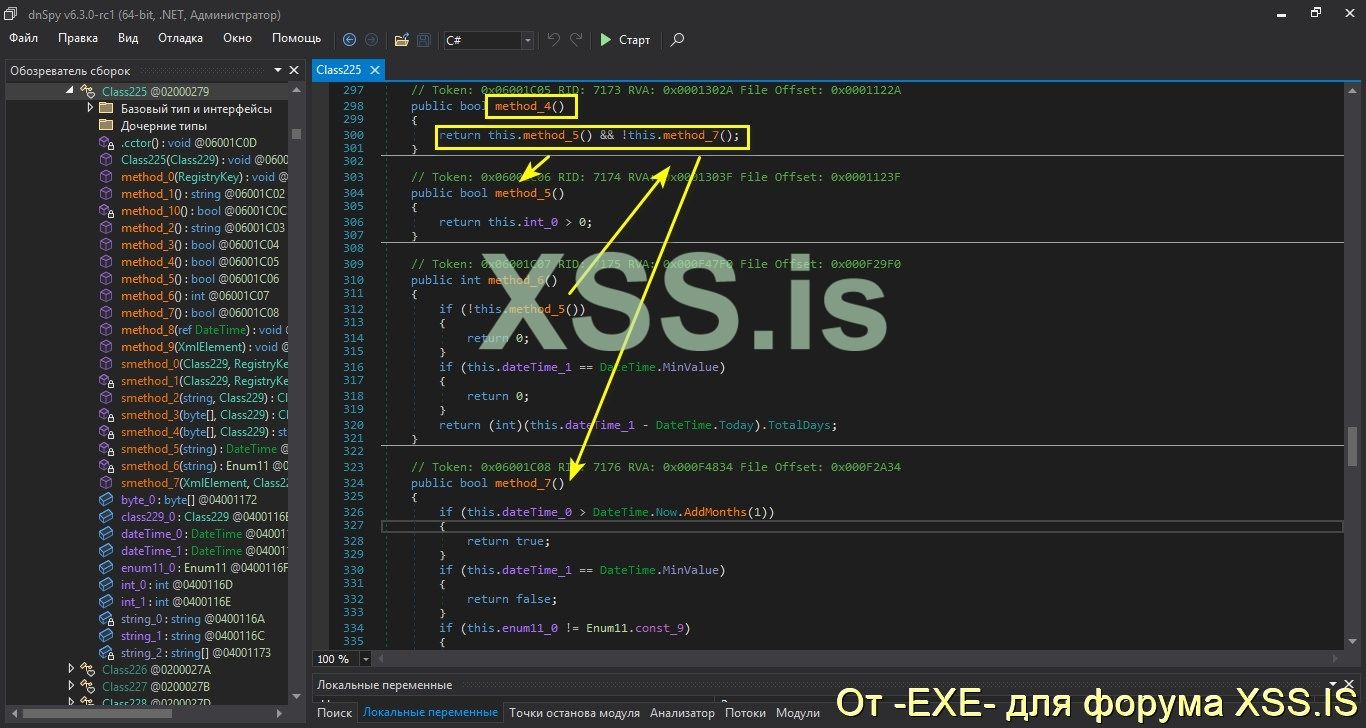
Task: Open the Файл menu
Action: click(24, 38)
